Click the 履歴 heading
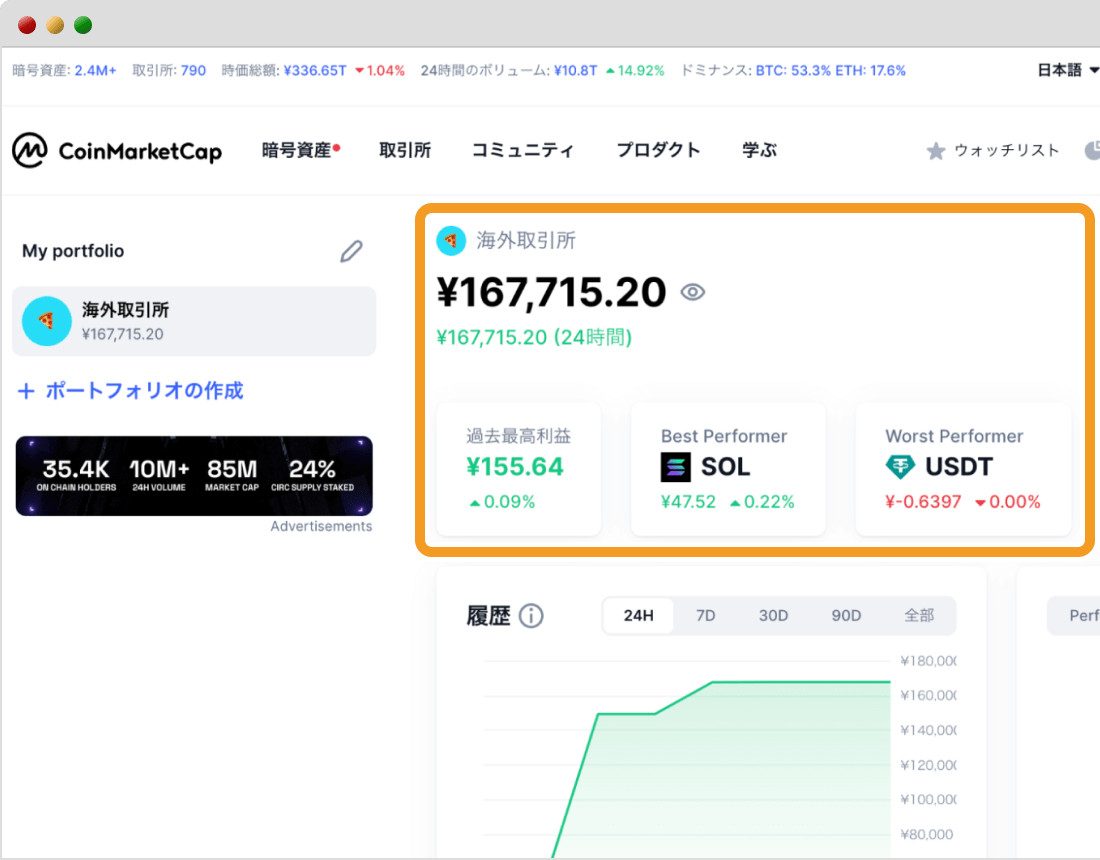 coord(488,616)
